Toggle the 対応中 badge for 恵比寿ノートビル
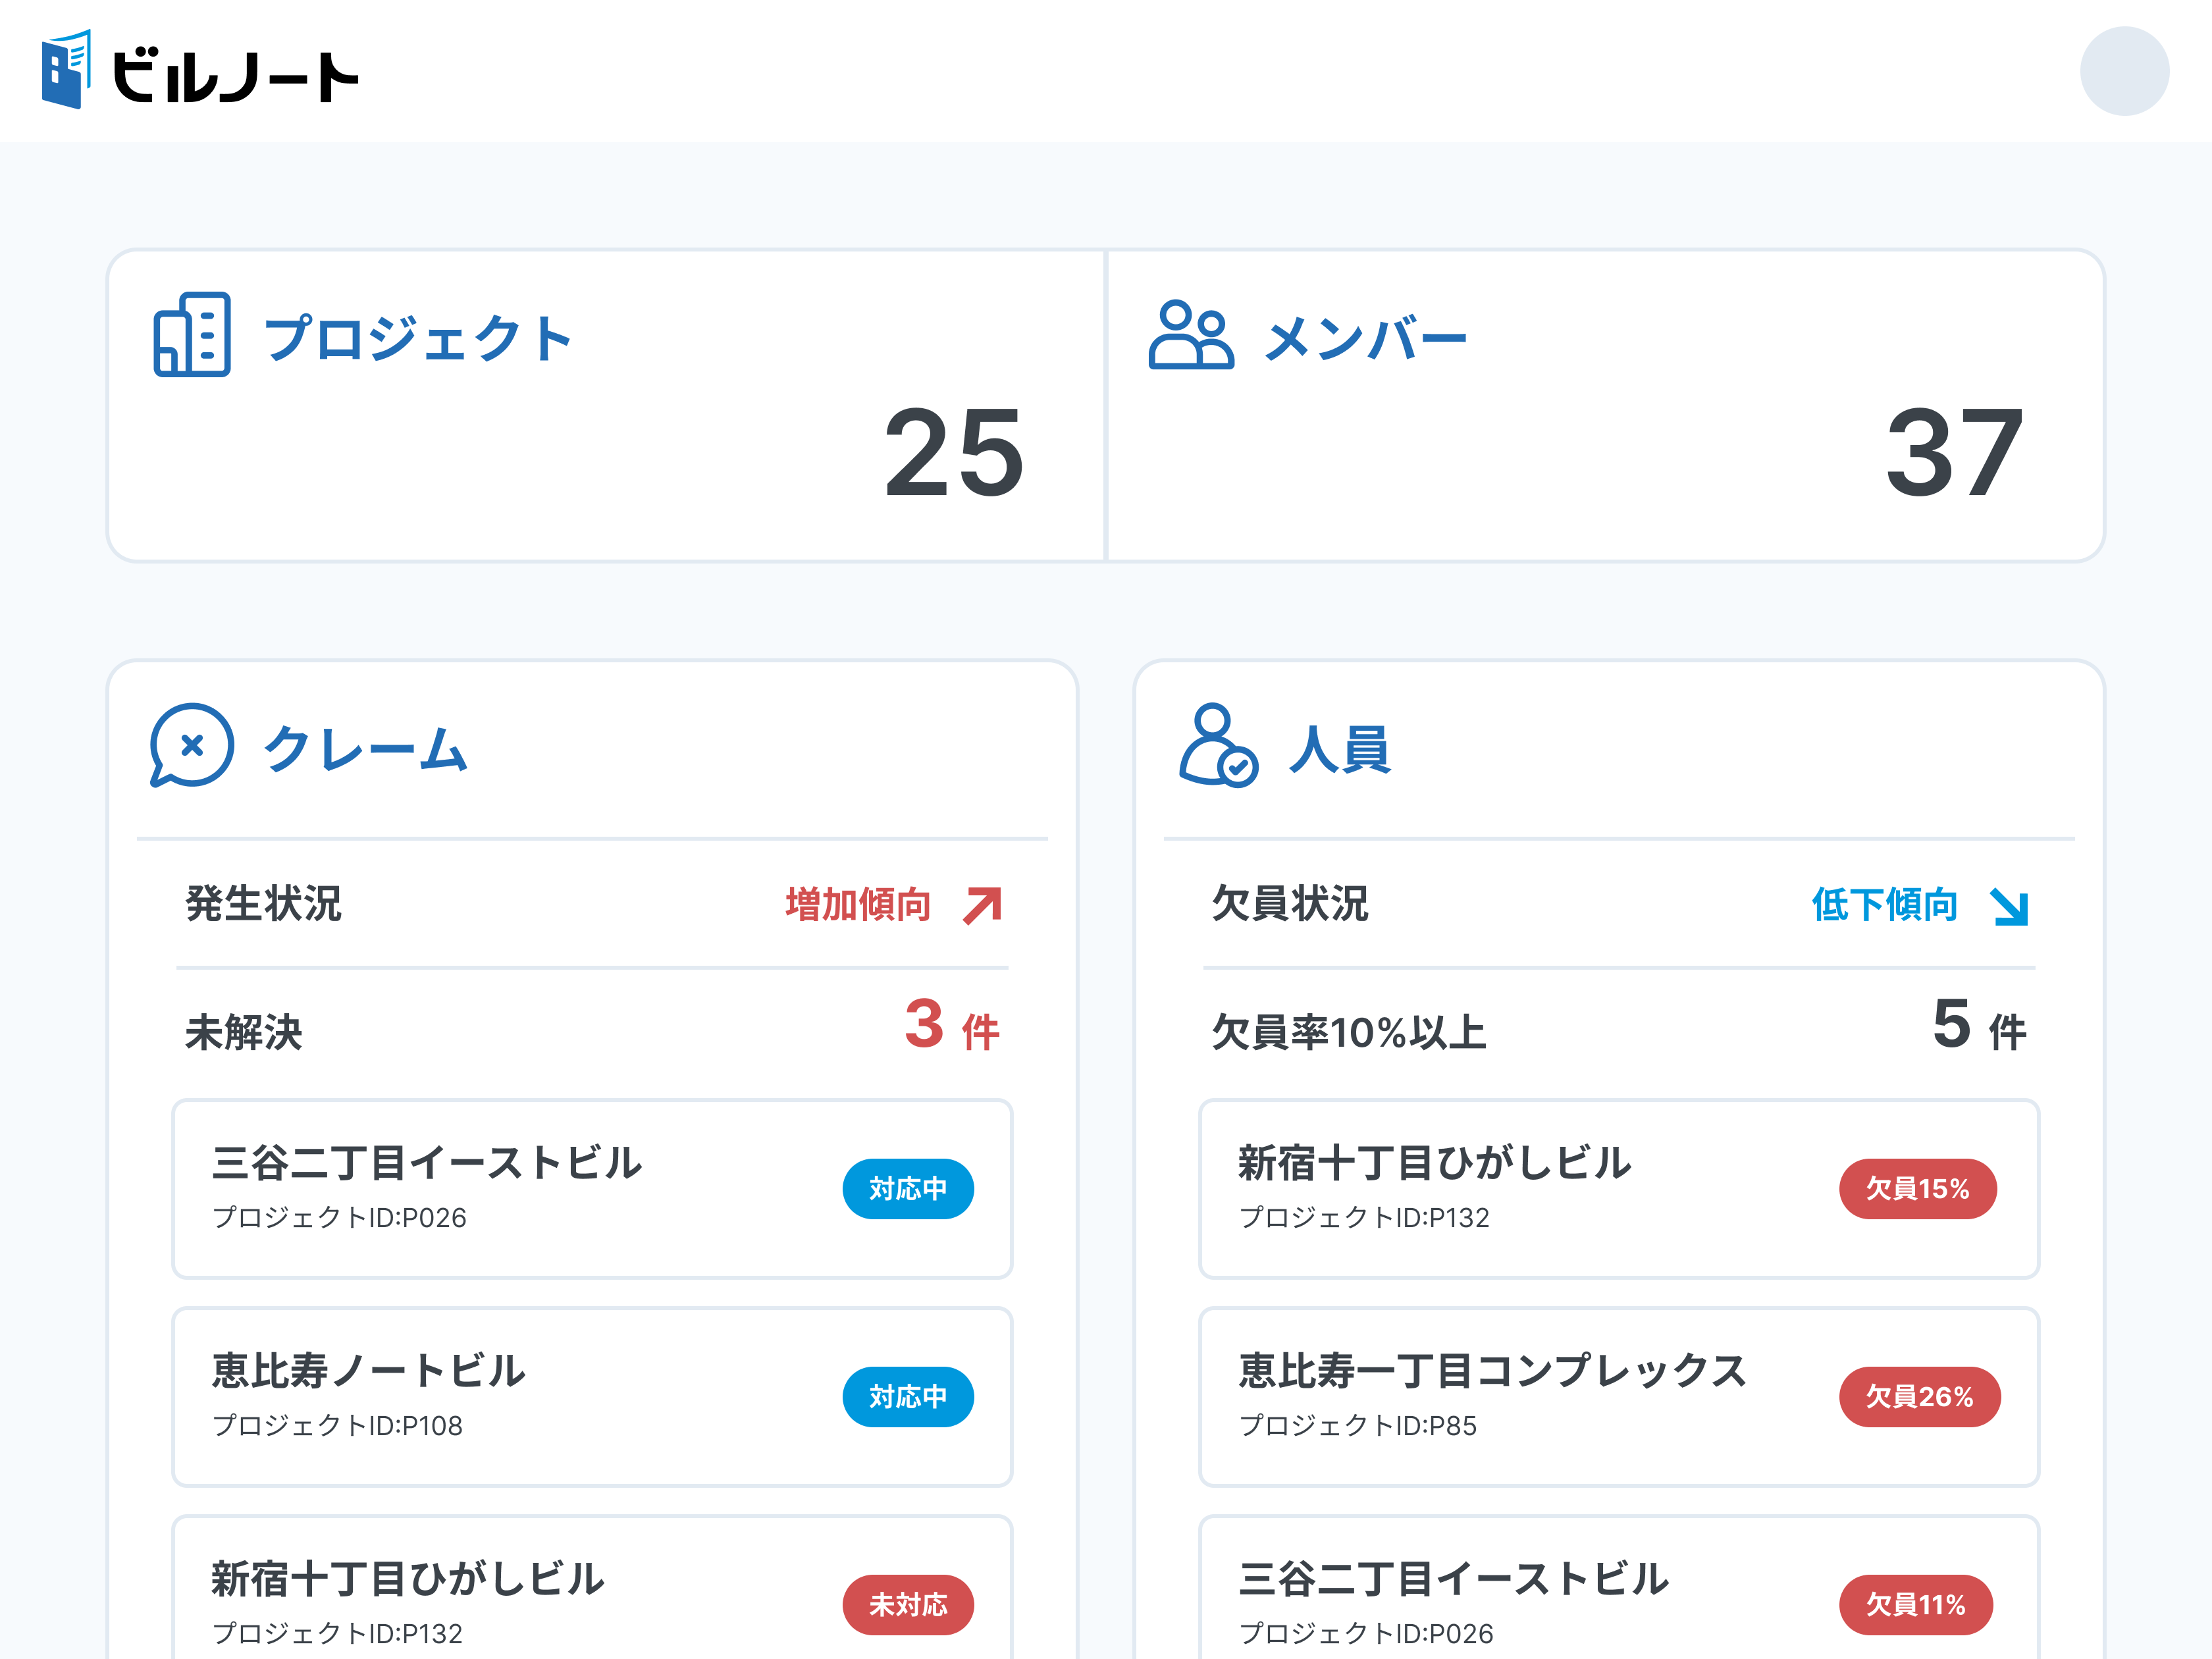The width and height of the screenshot is (2212, 1659). point(908,1397)
